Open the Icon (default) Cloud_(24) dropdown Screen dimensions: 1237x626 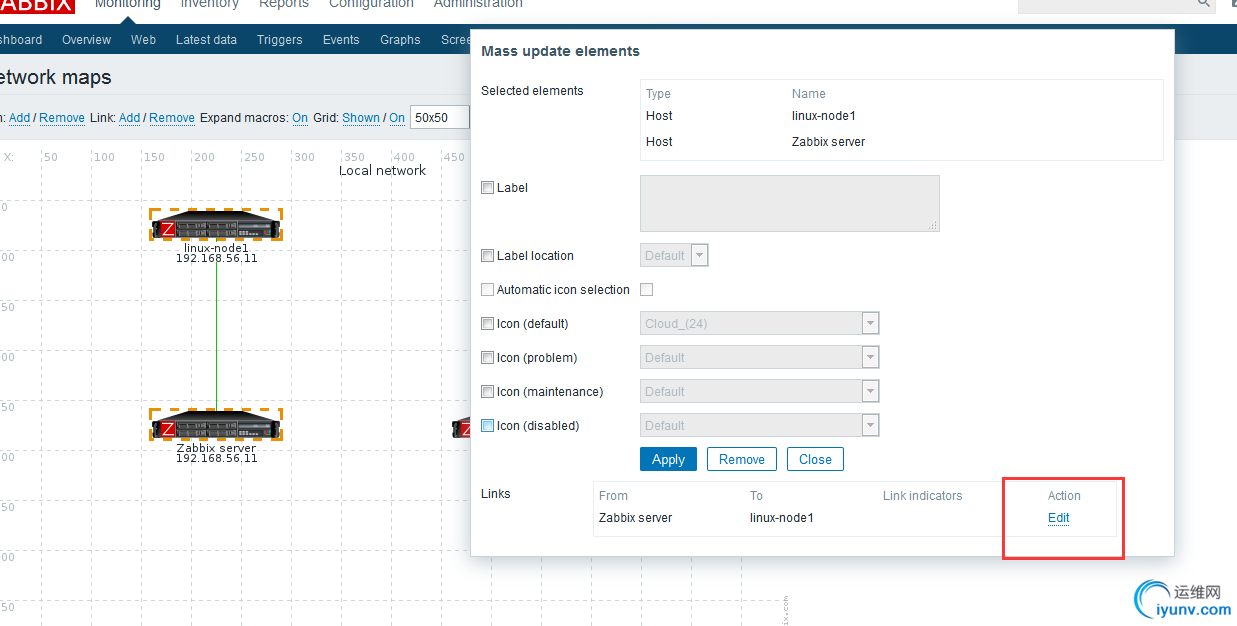(x=760, y=324)
